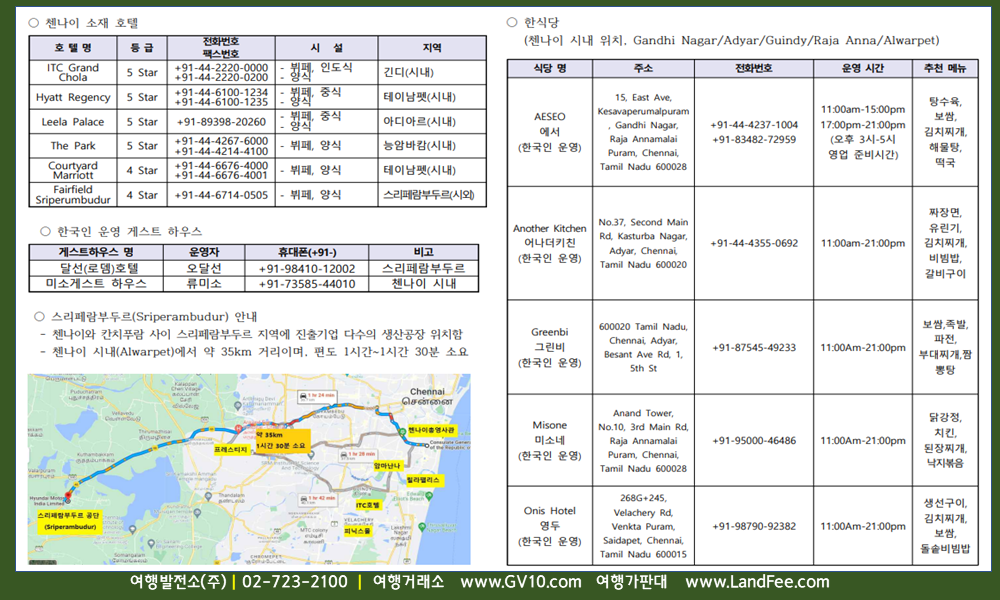The height and width of the screenshot is (600, 1000).
Task: Click the yellow '프레스티지' map label
Action: click(231, 450)
